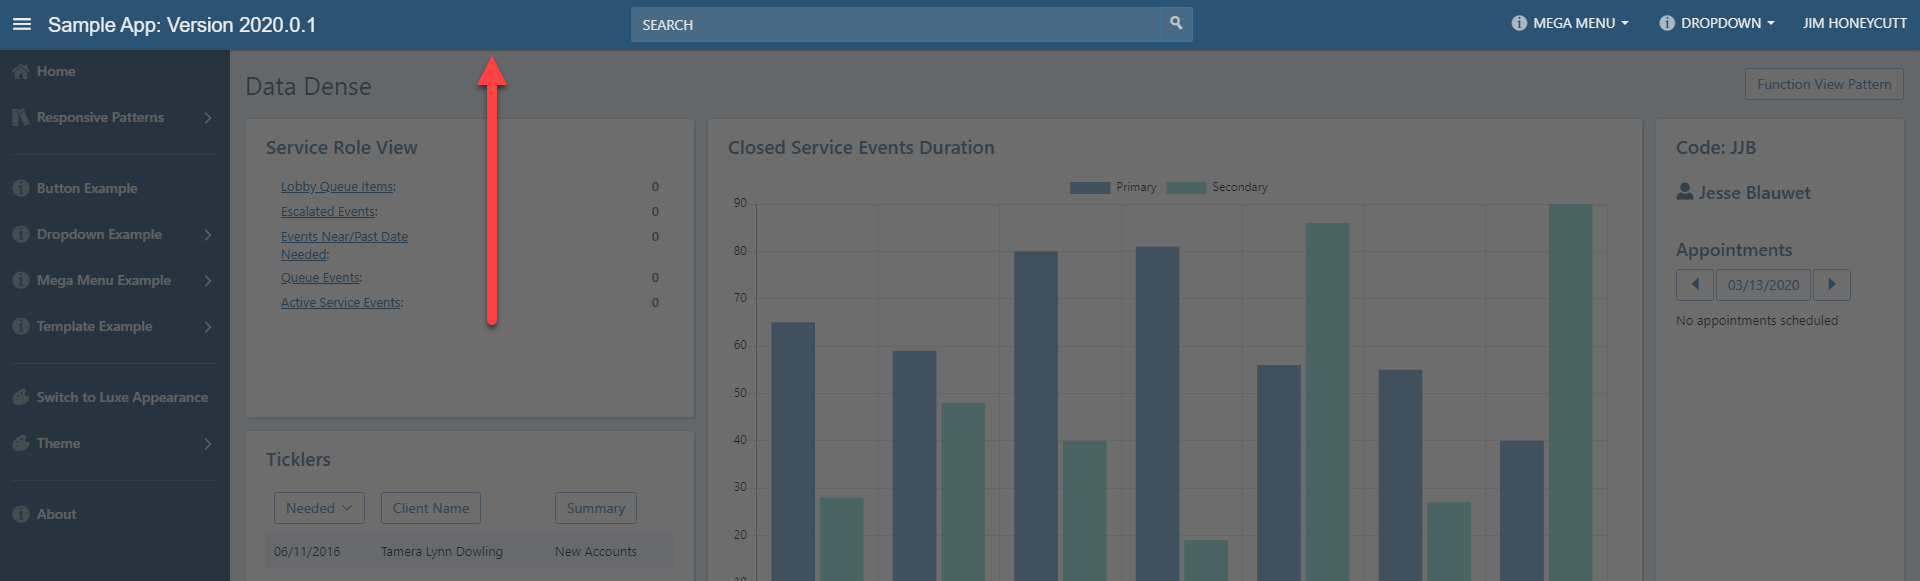Click the search magnifier icon
This screenshot has height=581, width=1920.
point(1176,23)
